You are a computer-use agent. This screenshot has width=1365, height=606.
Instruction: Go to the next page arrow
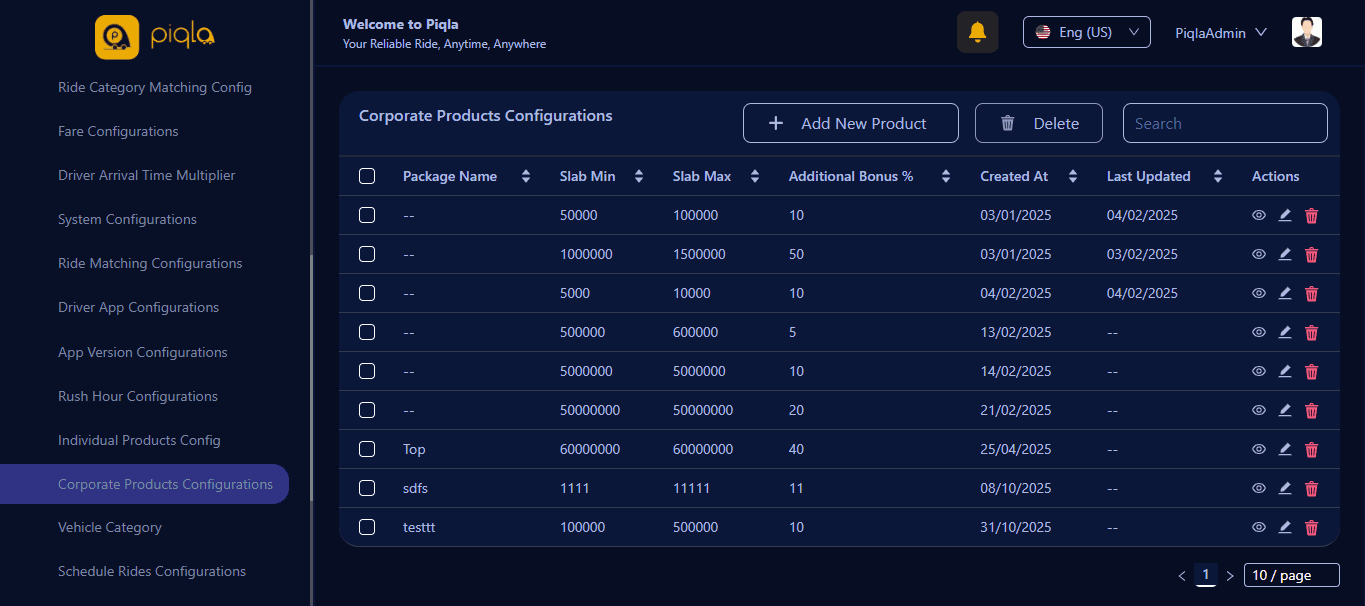pos(1230,576)
